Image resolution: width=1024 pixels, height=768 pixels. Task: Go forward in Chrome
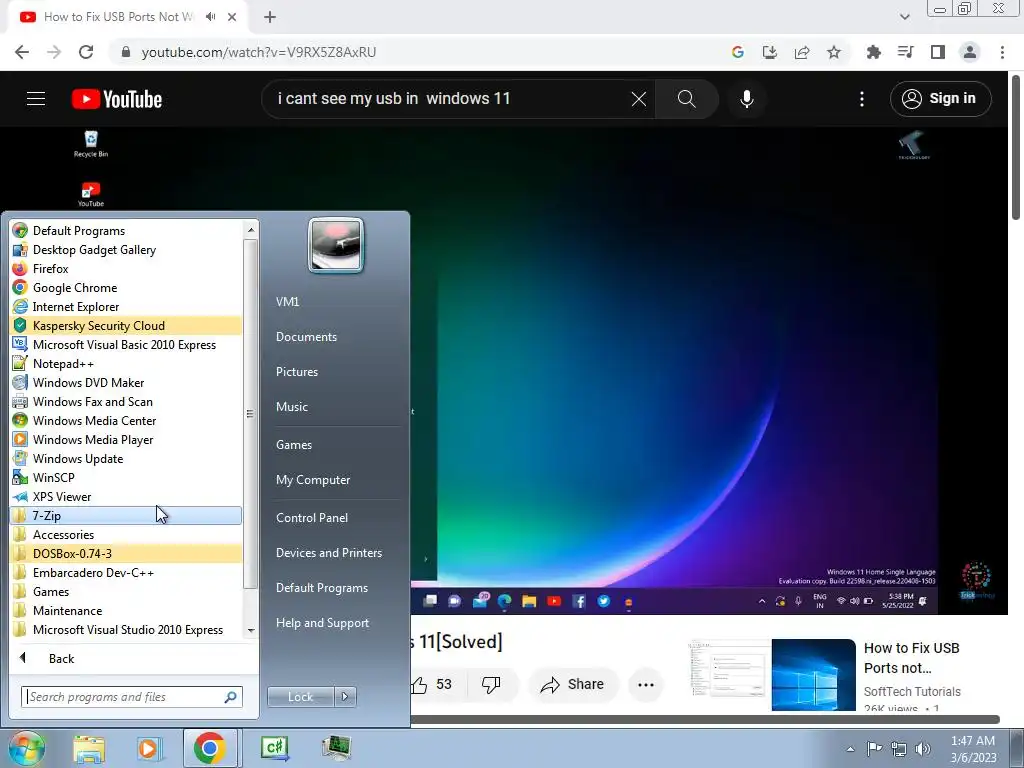pos(54,52)
